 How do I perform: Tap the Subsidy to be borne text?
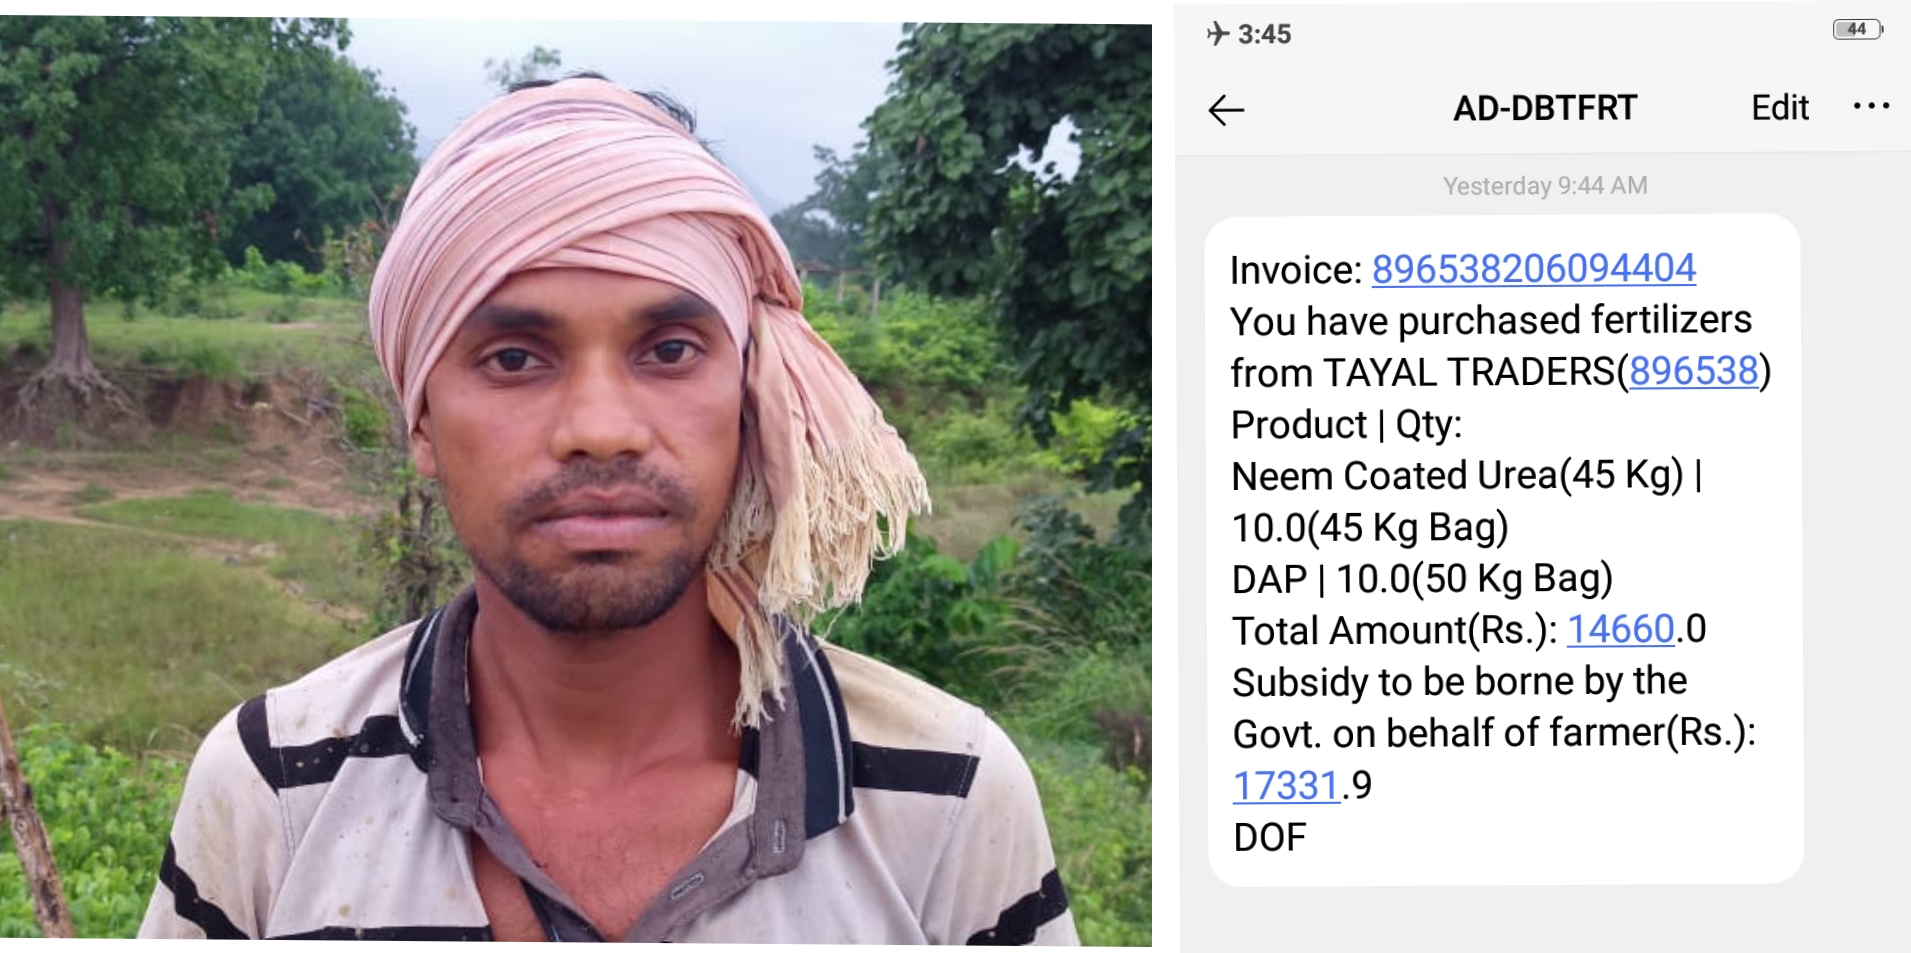pos(1459,682)
